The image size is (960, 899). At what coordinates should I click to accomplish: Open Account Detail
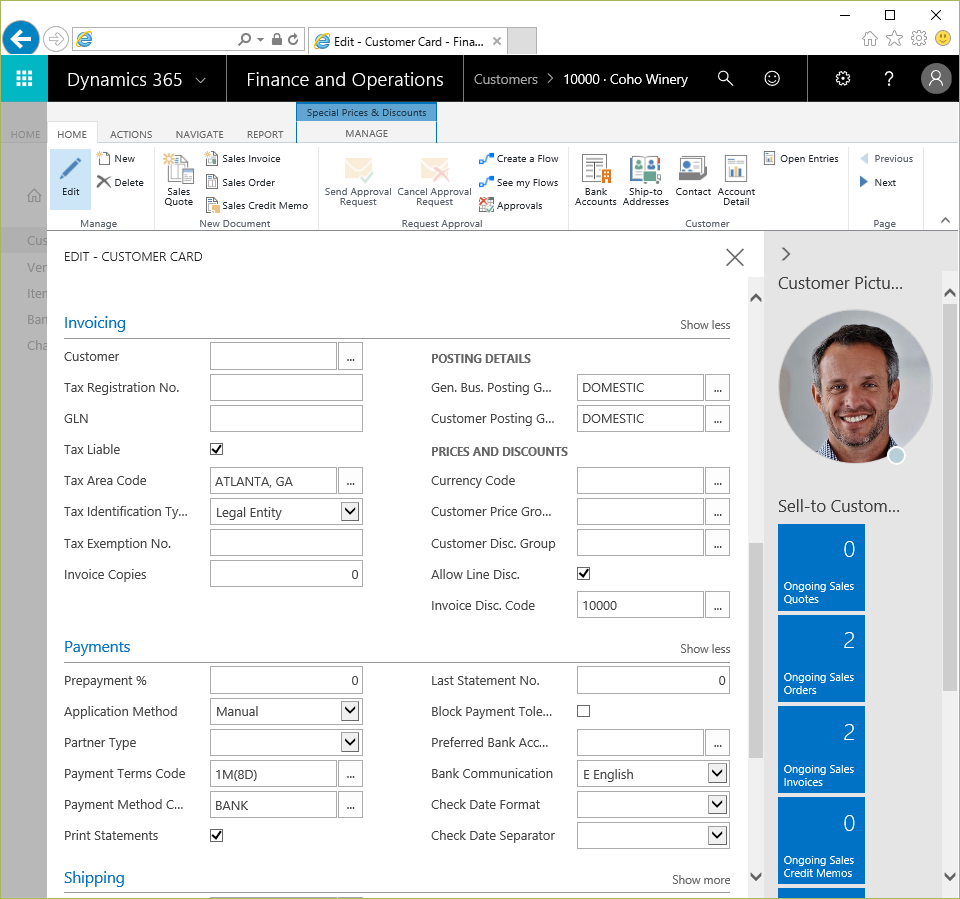[x=736, y=180]
